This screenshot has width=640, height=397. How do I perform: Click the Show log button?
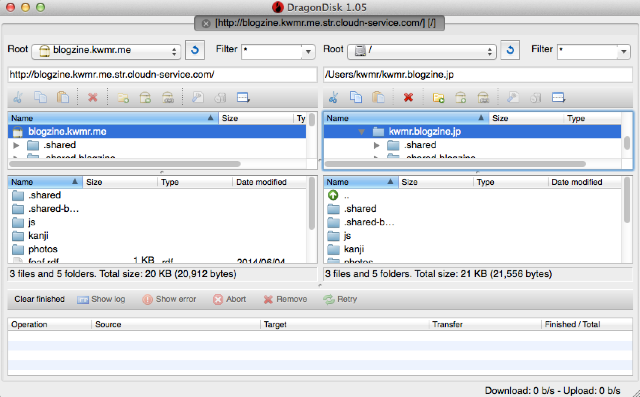(x=101, y=299)
